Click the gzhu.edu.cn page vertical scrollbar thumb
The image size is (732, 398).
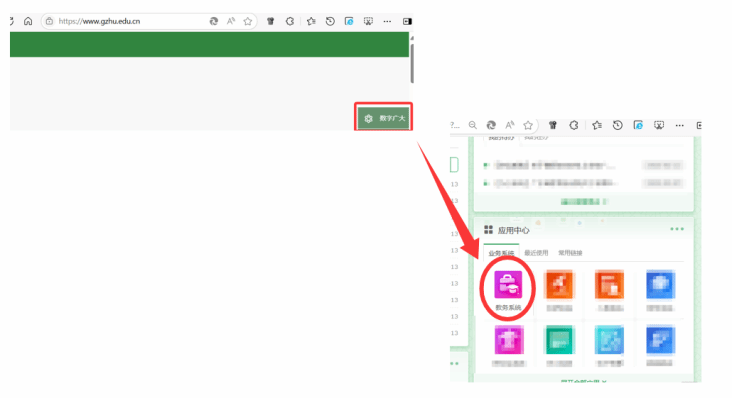tap(412, 63)
